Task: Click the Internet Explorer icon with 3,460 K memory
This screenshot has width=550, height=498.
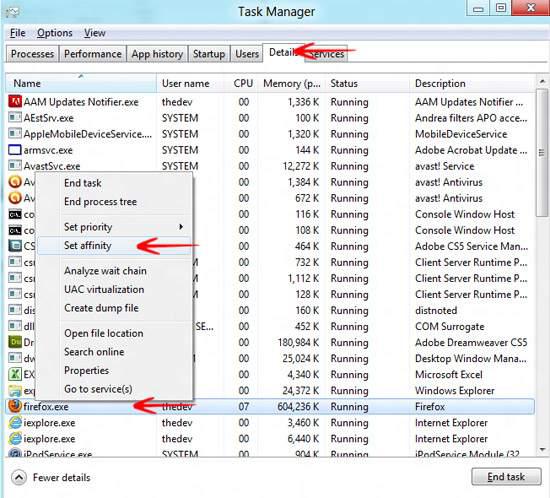Action: coord(15,423)
